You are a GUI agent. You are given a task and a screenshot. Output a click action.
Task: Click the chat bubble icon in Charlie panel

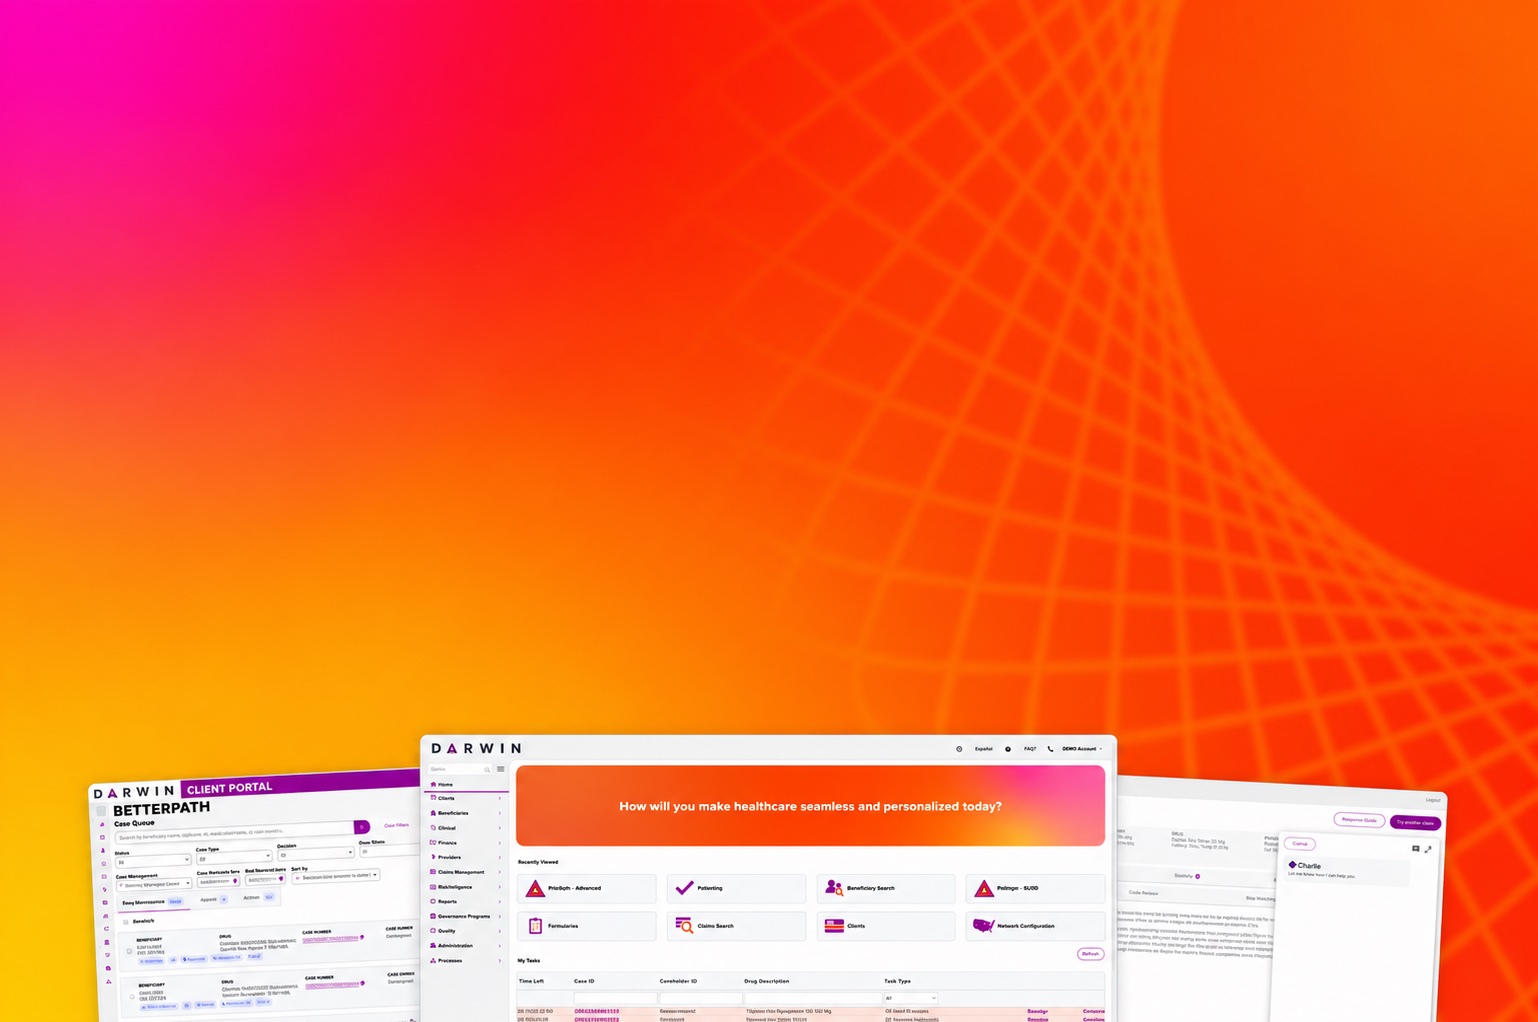pyautogui.click(x=1415, y=849)
